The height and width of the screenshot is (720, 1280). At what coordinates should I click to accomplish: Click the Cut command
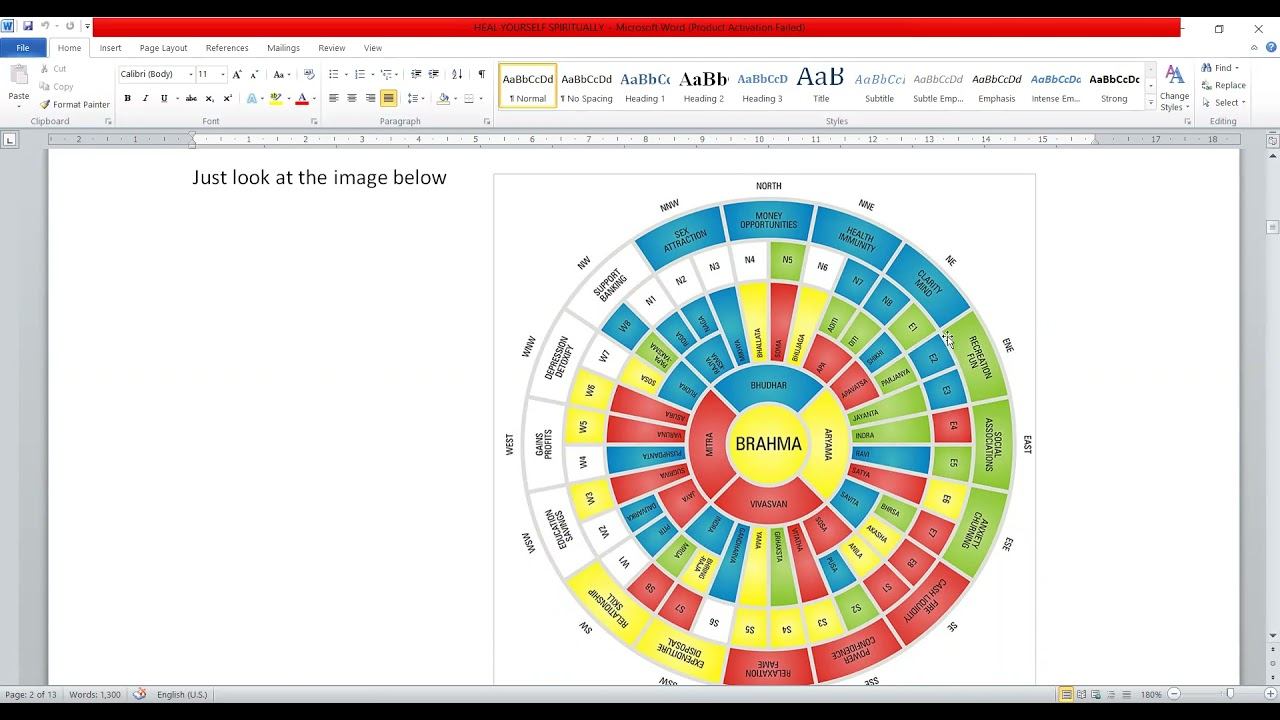53,69
